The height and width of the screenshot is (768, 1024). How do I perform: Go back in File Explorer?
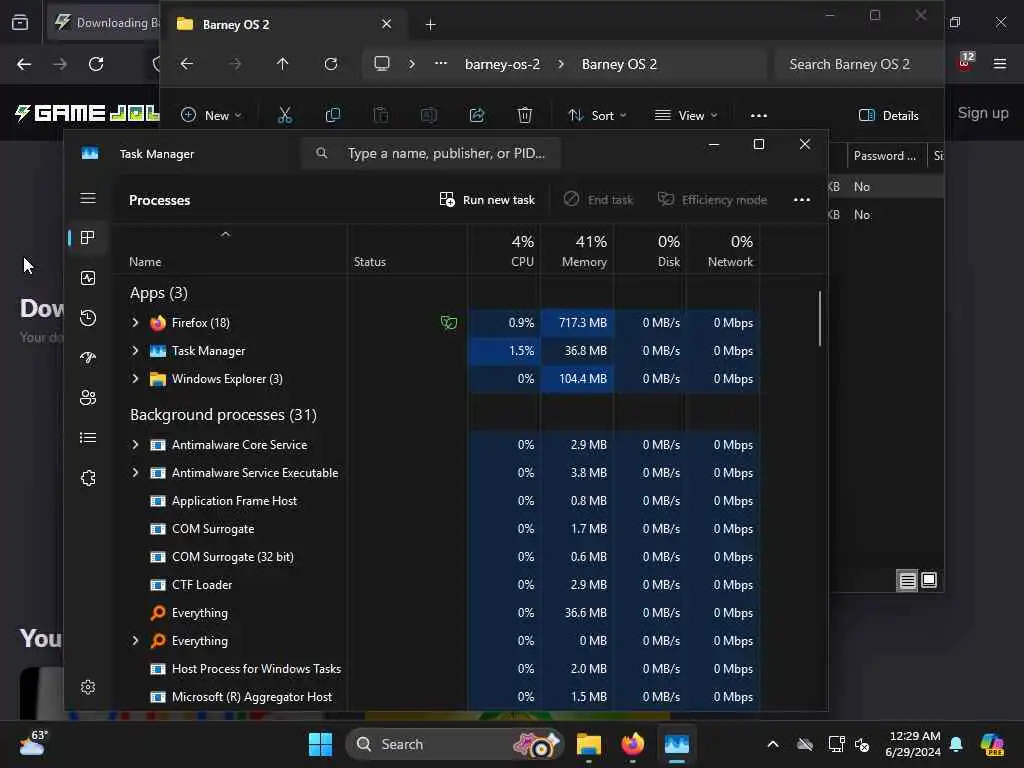pos(187,64)
